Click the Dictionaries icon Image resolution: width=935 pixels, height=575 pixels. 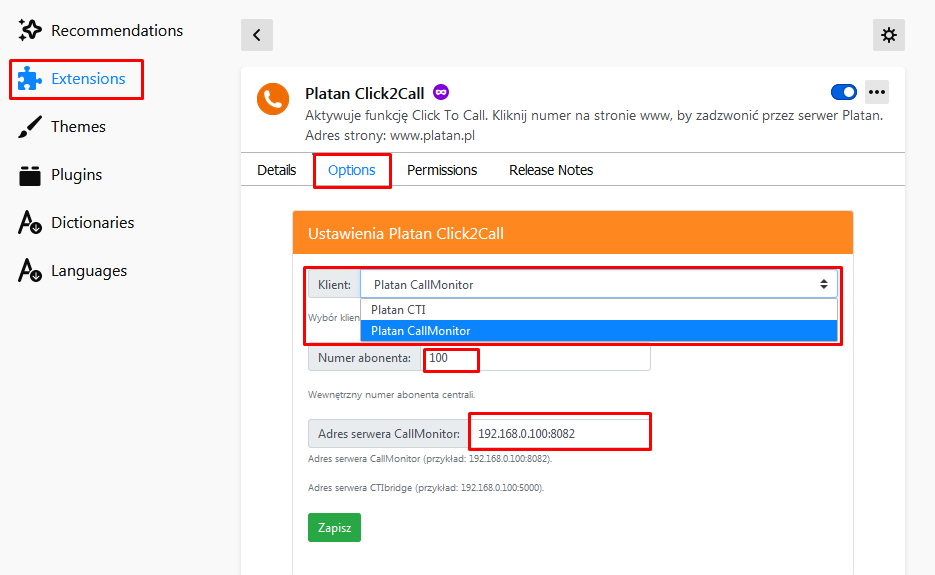pos(30,222)
